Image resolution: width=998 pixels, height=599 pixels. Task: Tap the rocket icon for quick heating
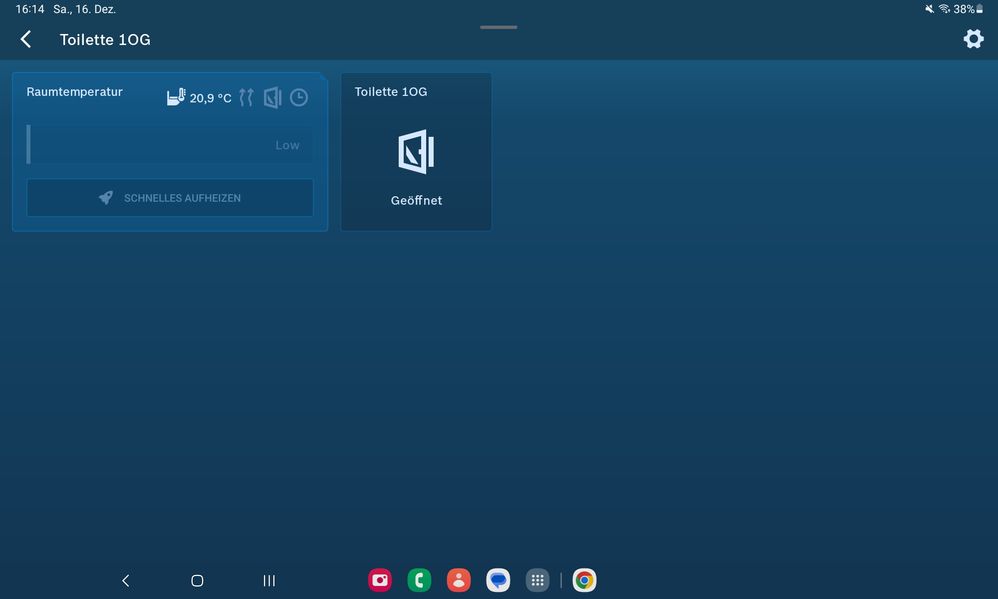106,198
